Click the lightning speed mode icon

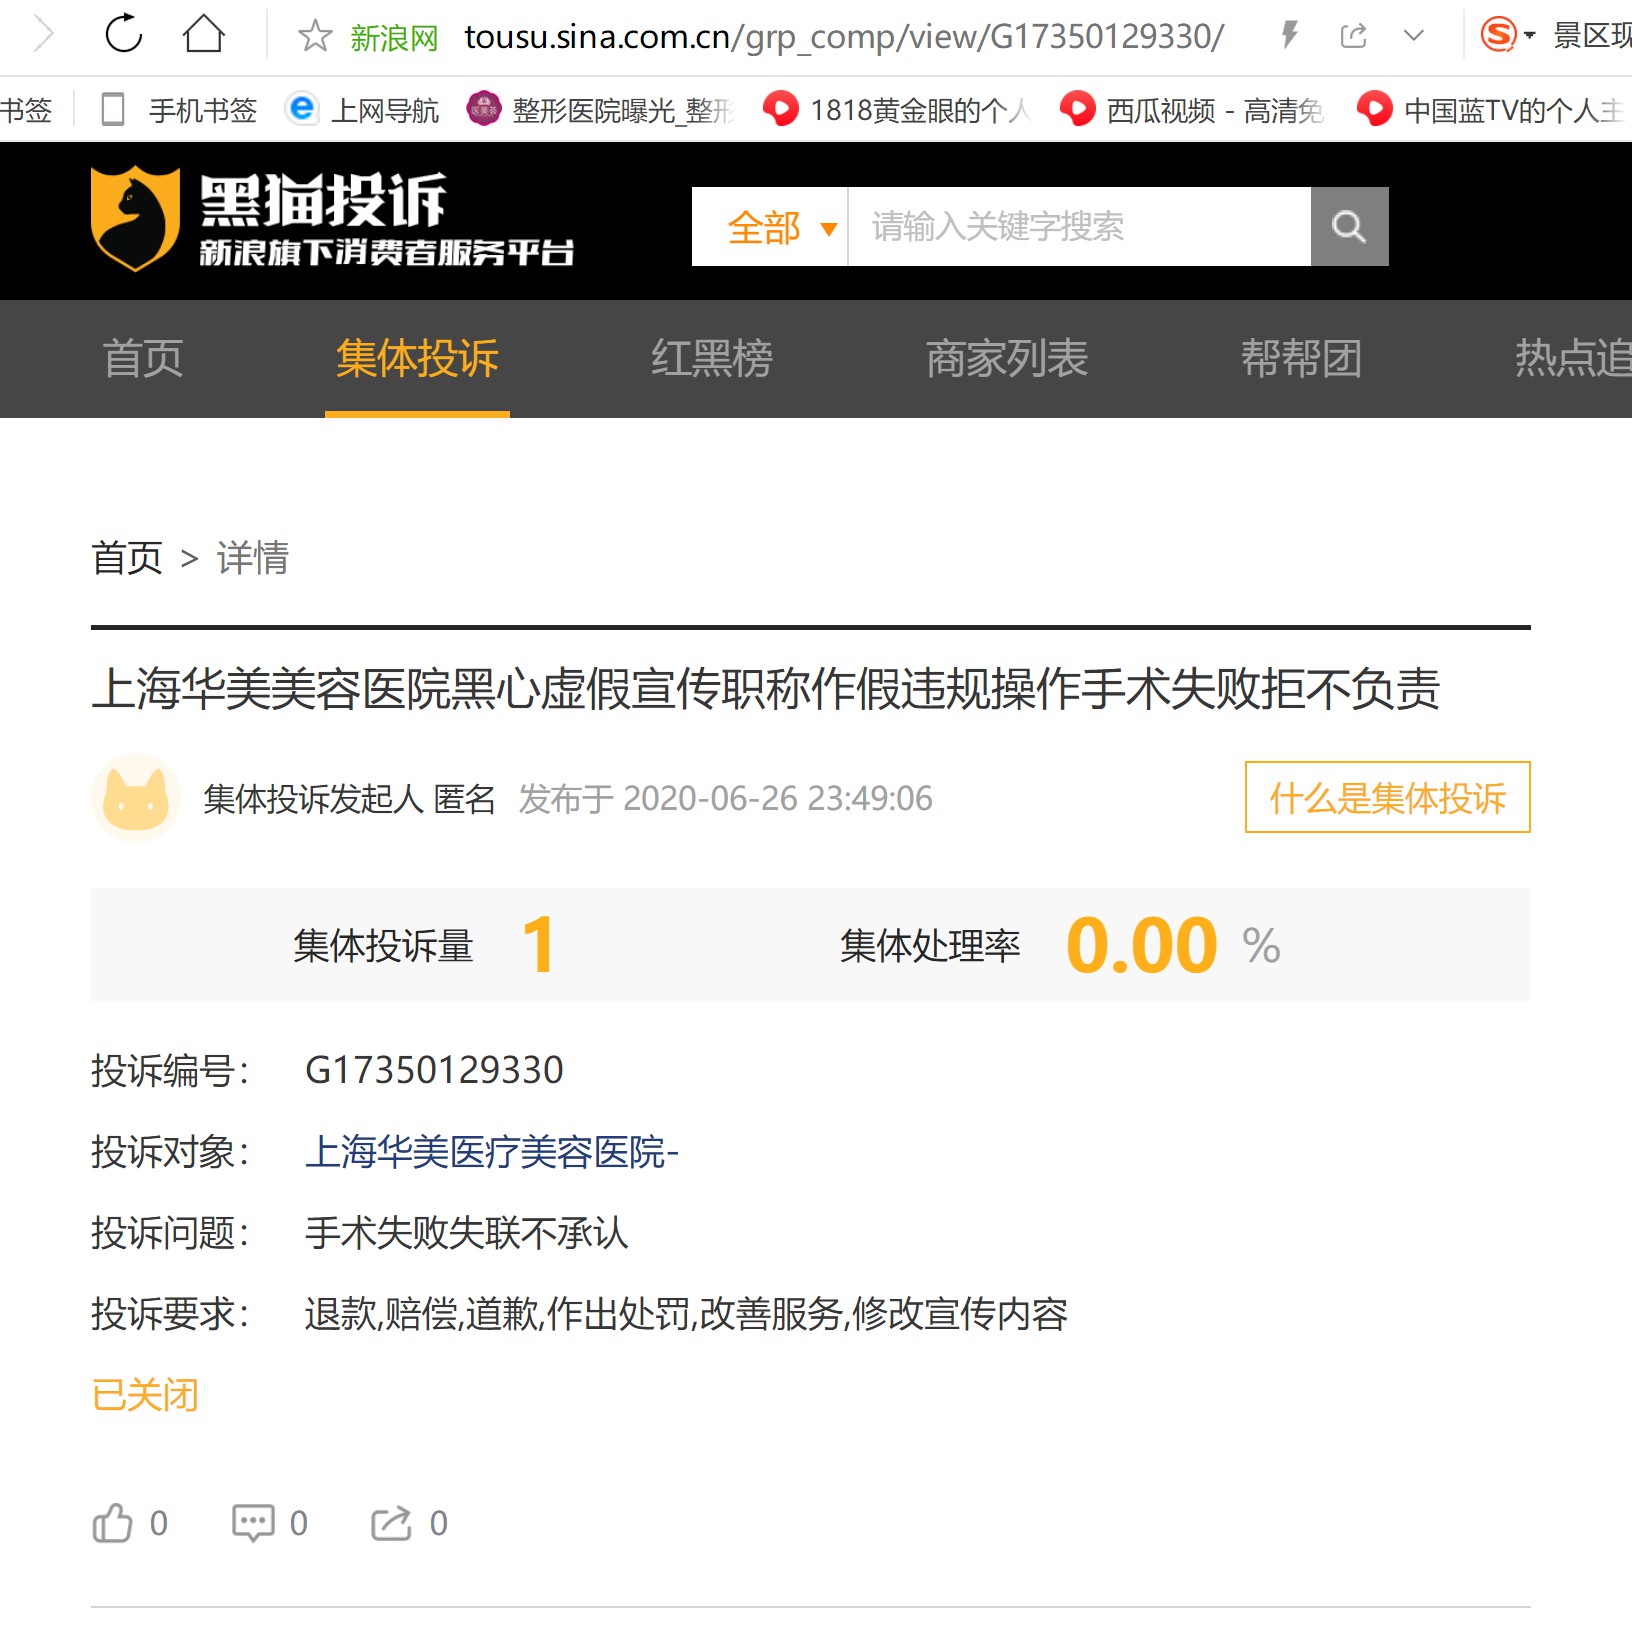click(x=1290, y=36)
